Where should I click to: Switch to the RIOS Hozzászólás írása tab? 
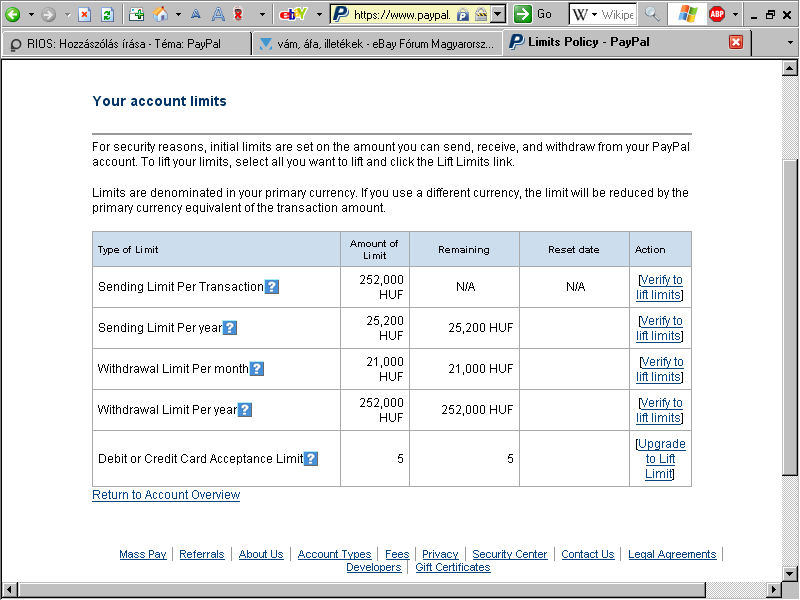[x=127, y=44]
